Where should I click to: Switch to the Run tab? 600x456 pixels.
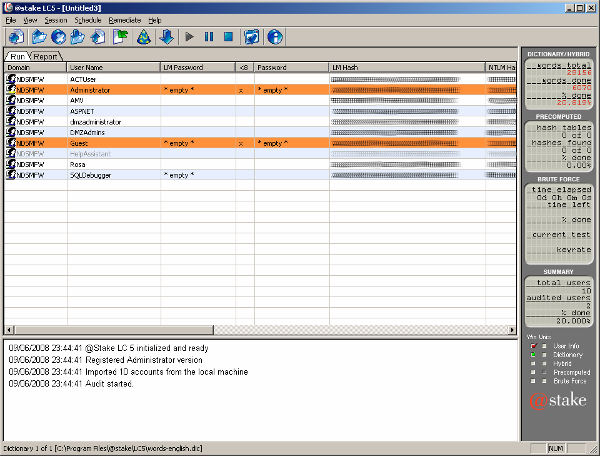(x=18, y=57)
